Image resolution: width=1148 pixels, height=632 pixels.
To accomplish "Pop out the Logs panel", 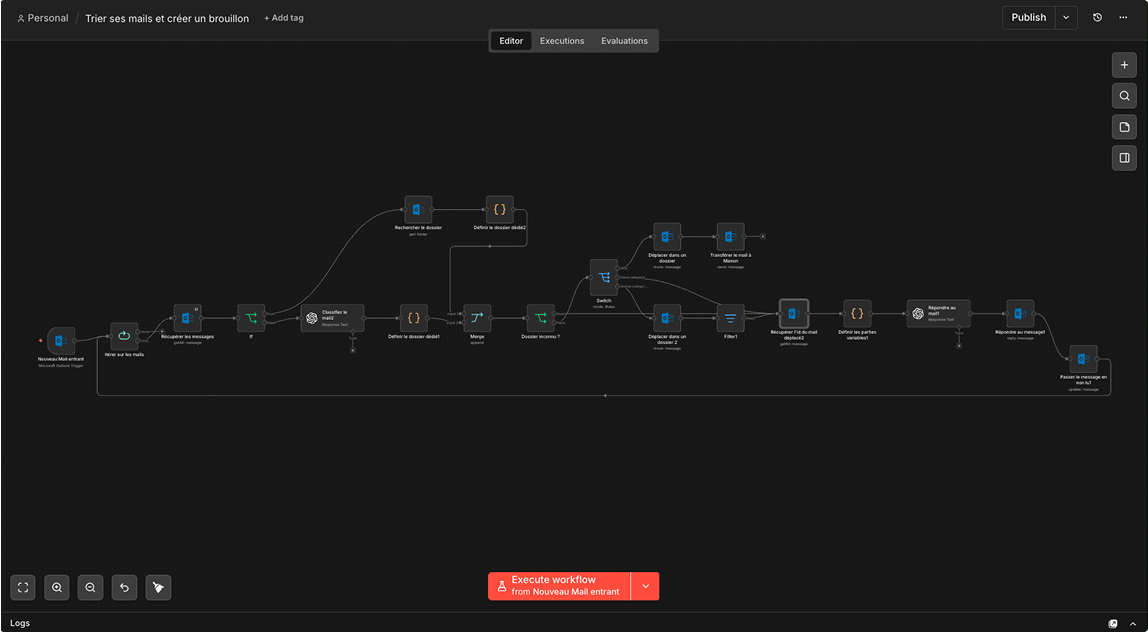I will pos(1113,624).
